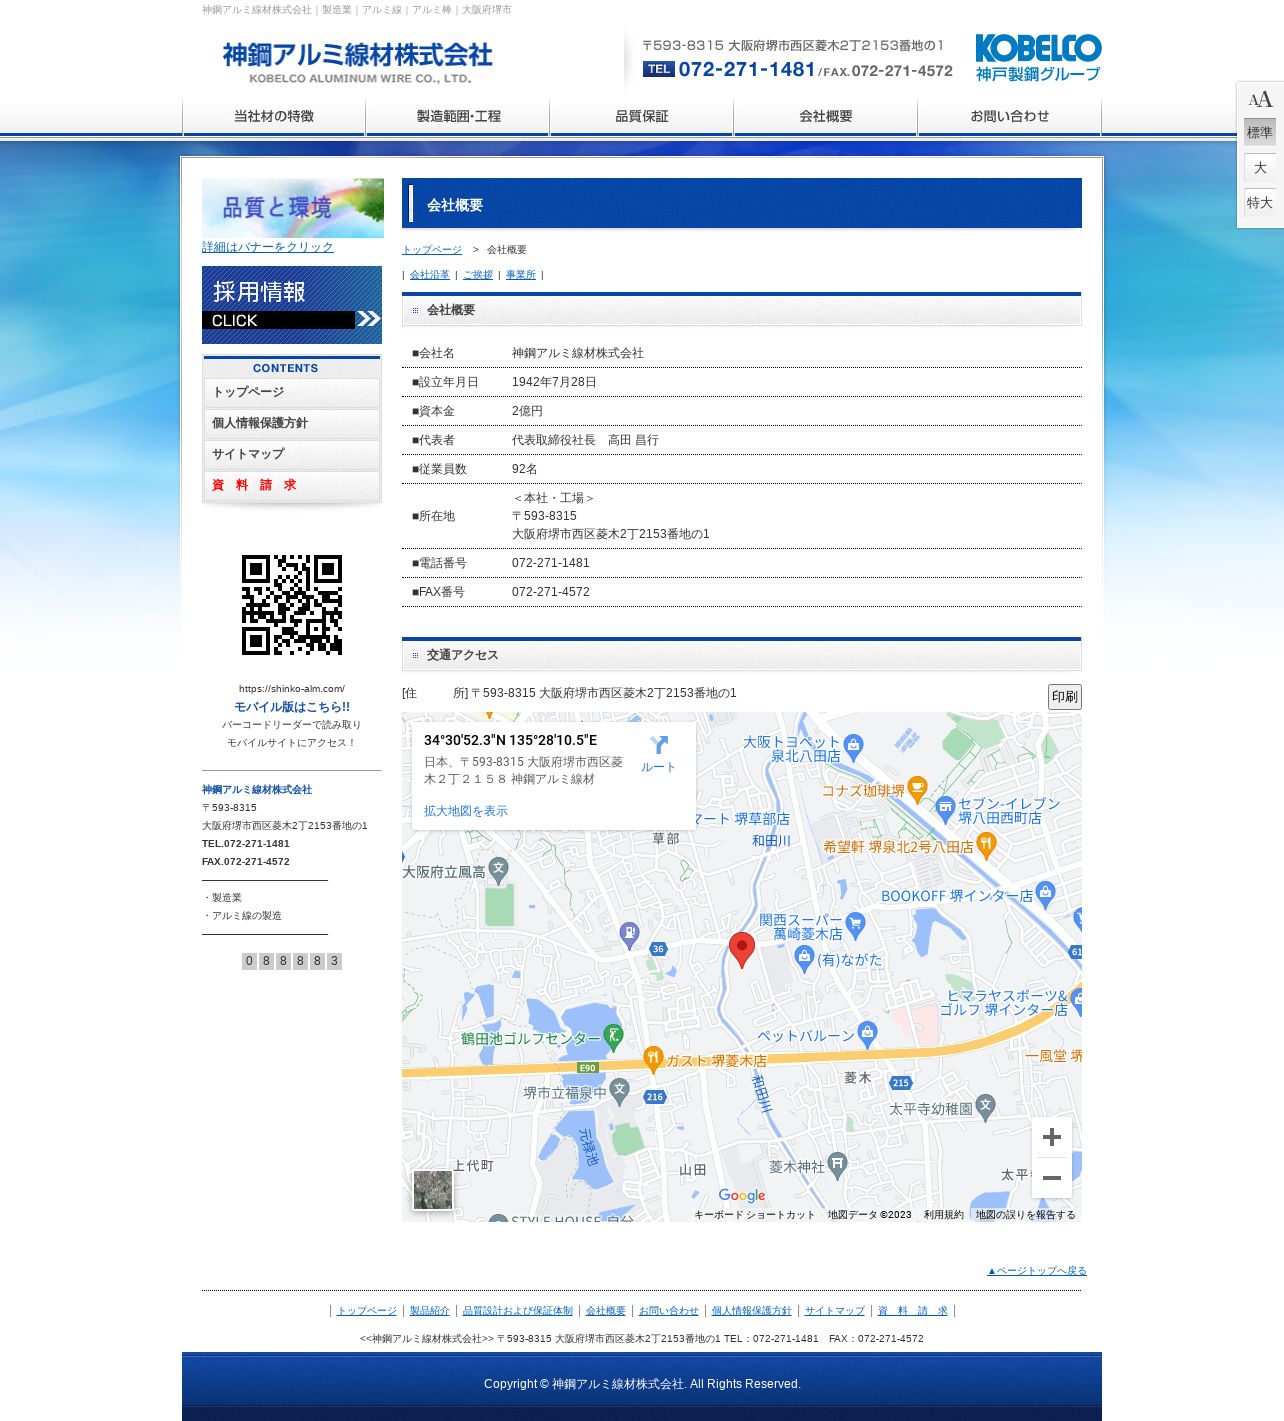Click the 品質と環境 banner image
The height and width of the screenshot is (1421, 1284).
click(293, 208)
